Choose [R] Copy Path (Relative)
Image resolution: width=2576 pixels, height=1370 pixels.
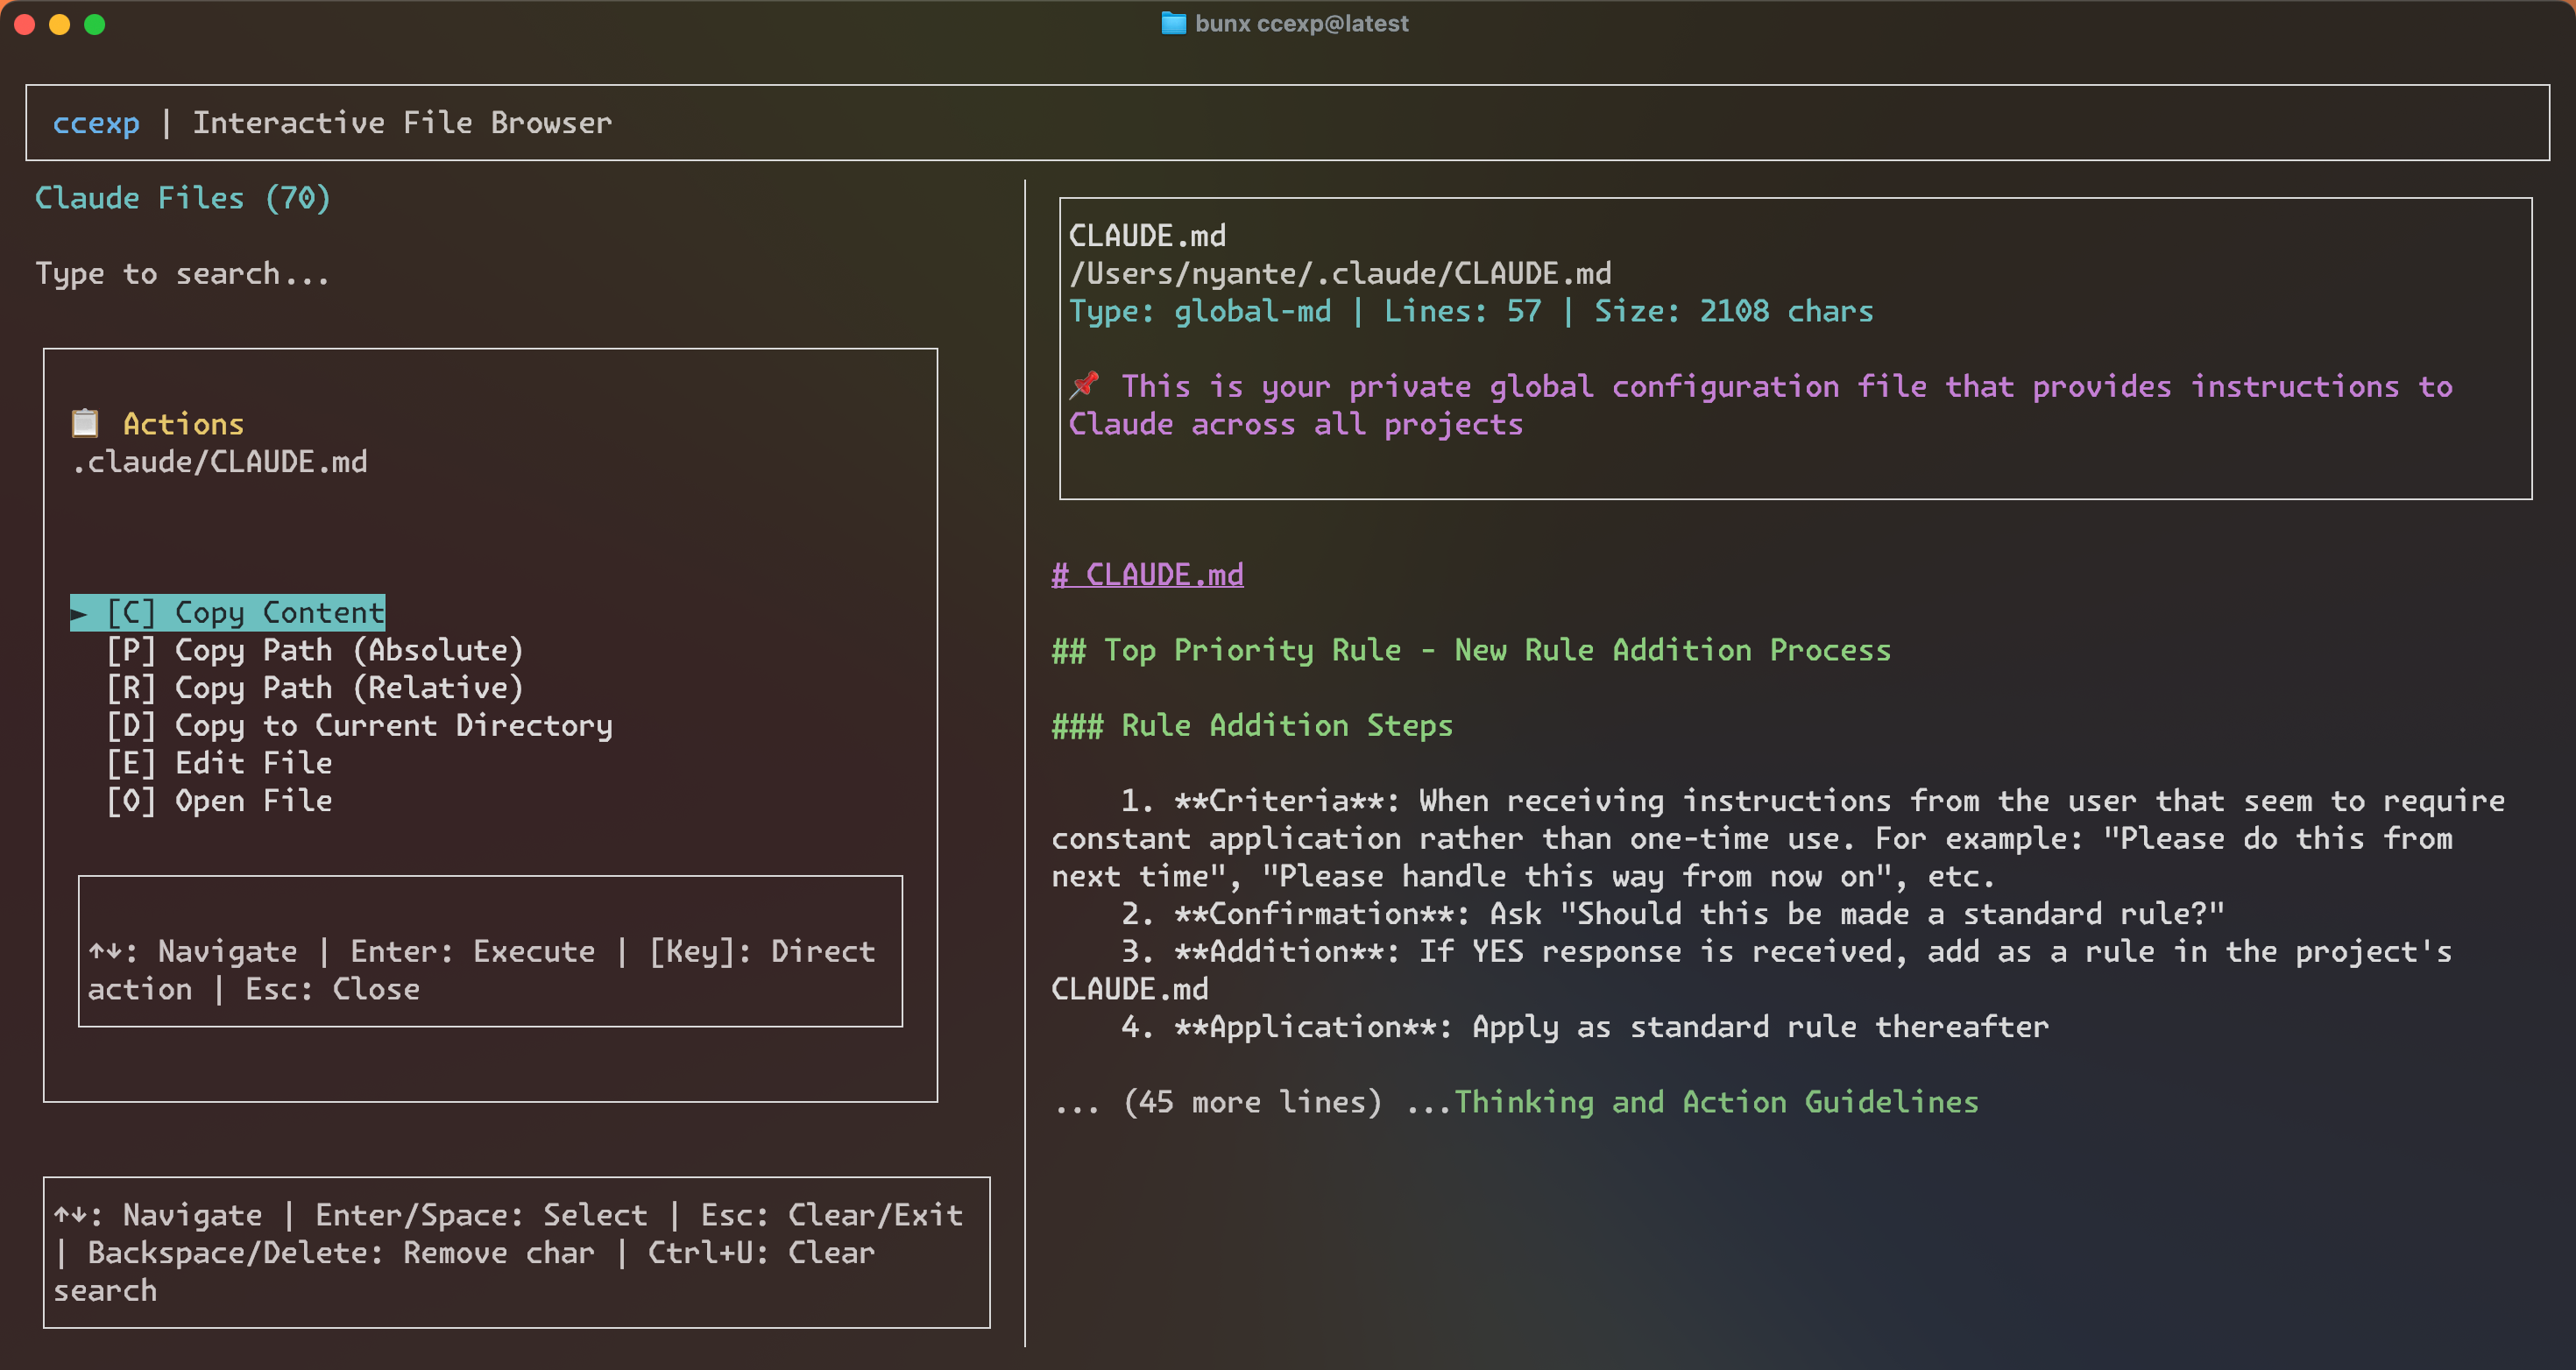point(314,688)
